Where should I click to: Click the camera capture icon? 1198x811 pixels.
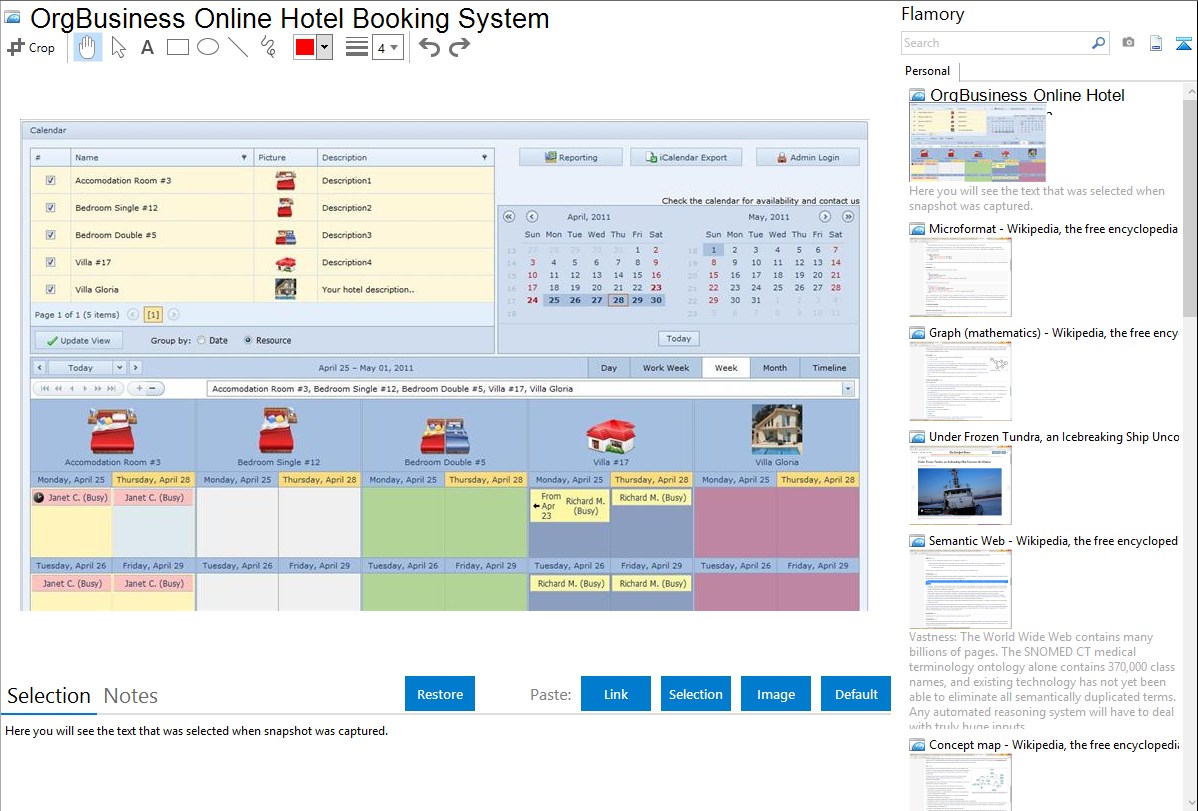pos(1128,43)
